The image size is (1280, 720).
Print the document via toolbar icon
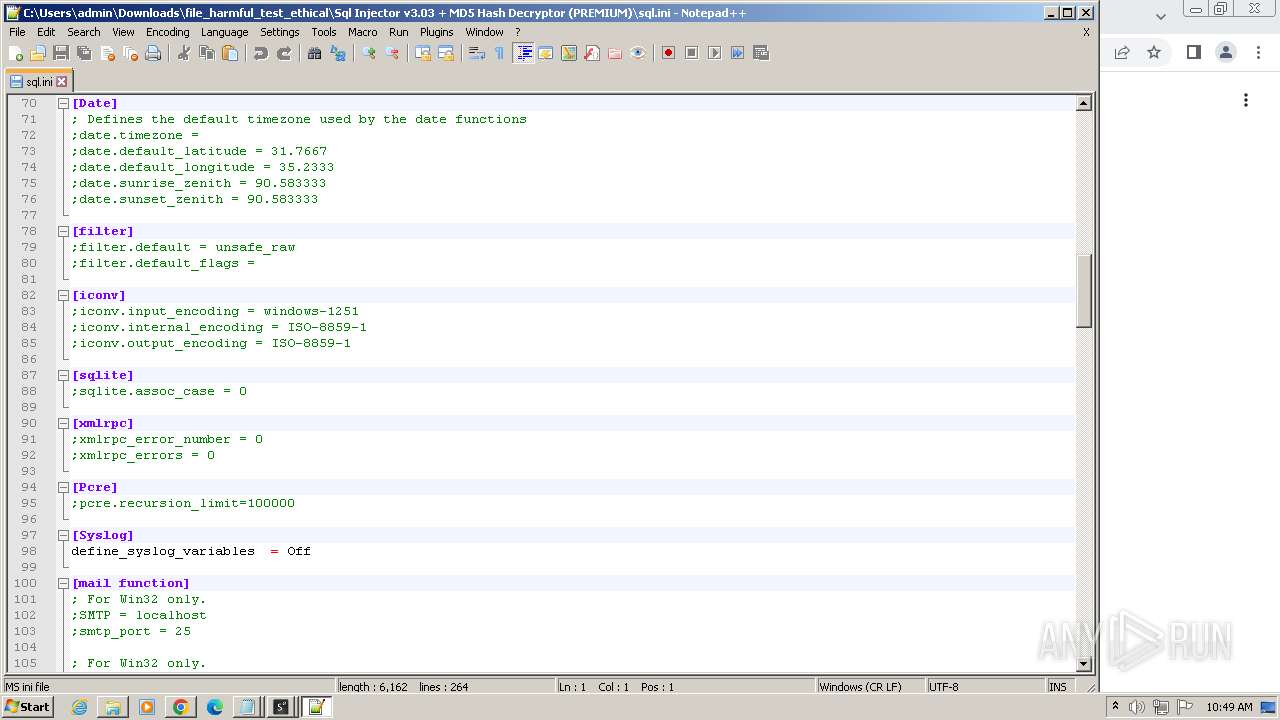coord(153,53)
